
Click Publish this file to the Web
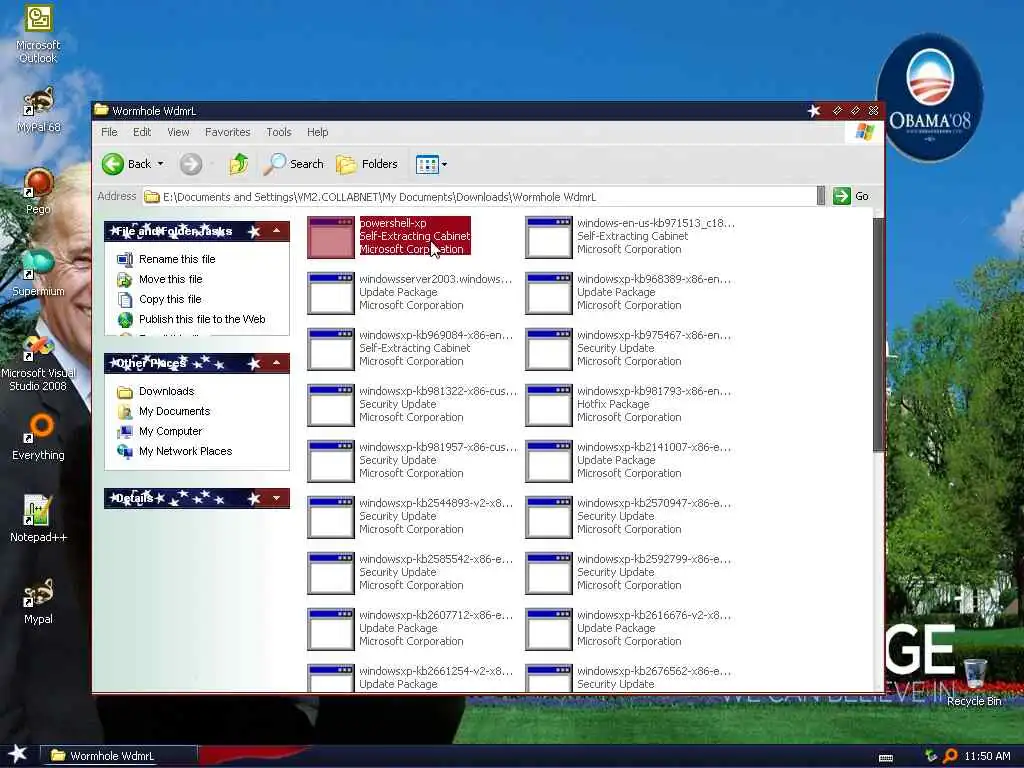click(x=202, y=319)
